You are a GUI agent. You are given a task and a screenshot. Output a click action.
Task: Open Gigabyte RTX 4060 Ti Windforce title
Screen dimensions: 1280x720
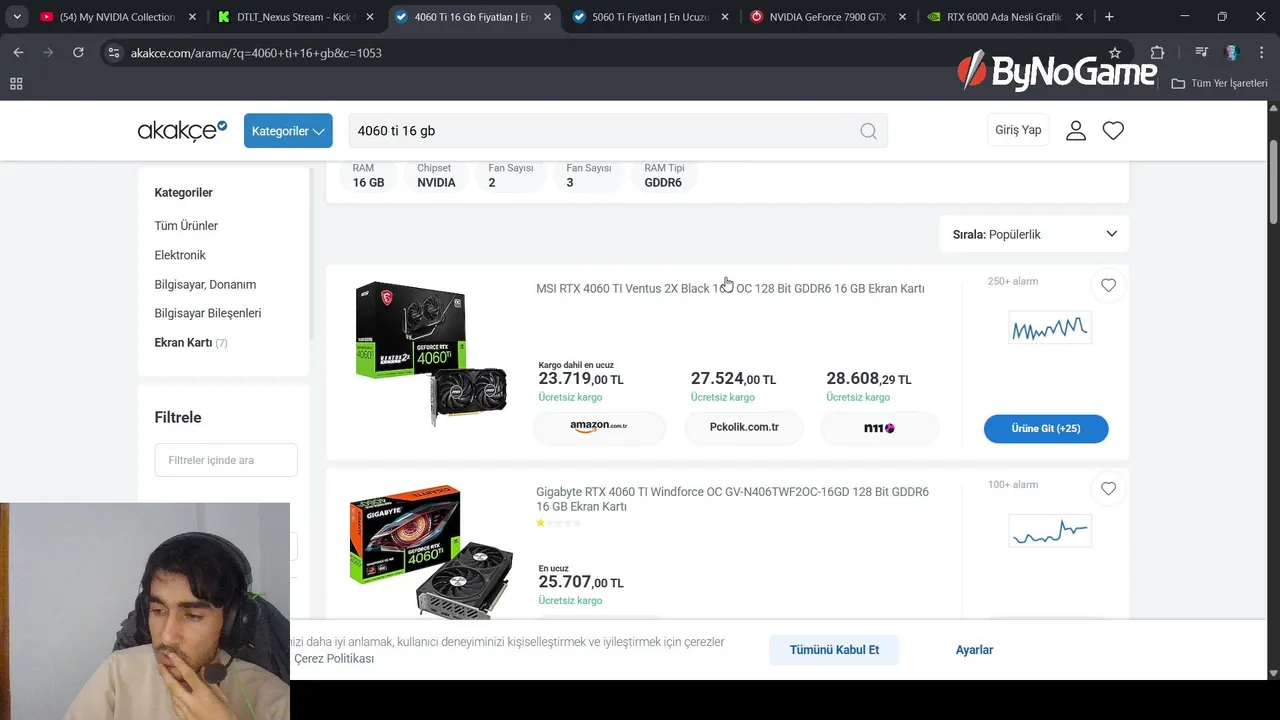point(732,499)
